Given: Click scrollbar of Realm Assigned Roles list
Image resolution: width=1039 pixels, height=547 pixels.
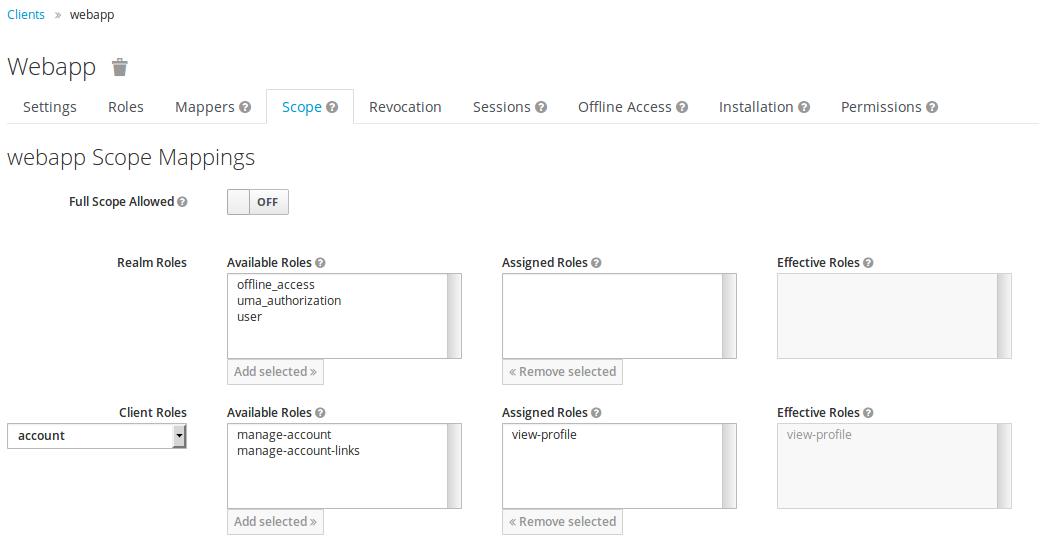Looking at the screenshot, I should (x=729, y=316).
